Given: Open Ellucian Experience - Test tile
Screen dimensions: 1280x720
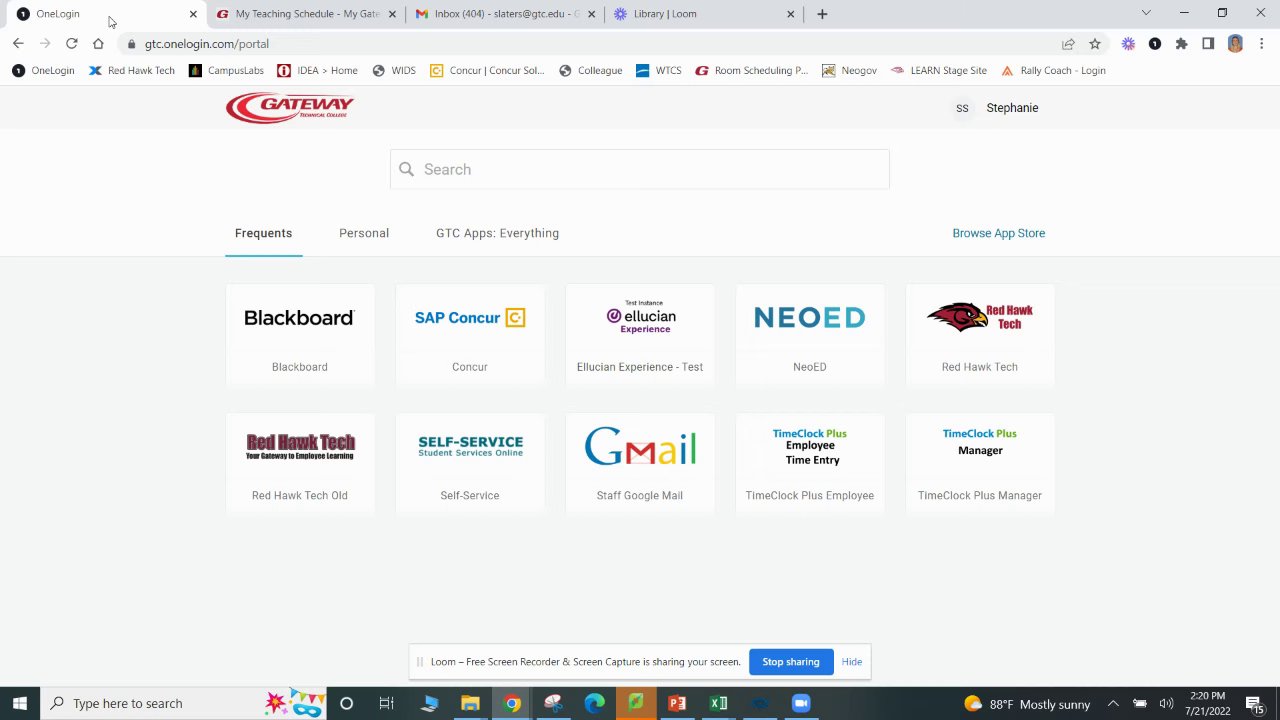Looking at the screenshot, I should [x=639, y=335].
